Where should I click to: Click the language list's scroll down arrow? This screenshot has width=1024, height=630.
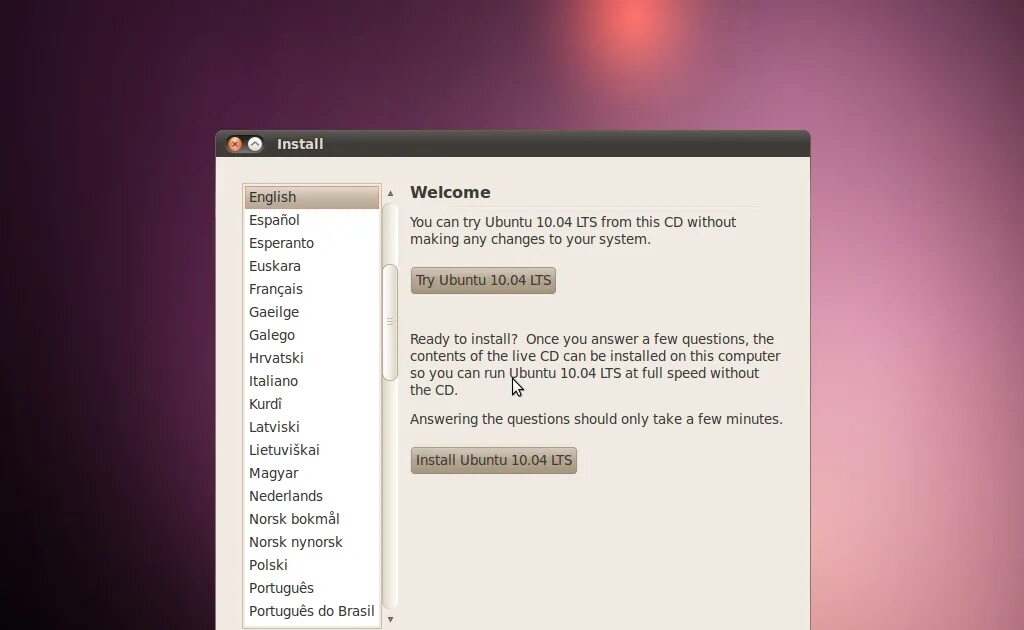click(391, 620)
